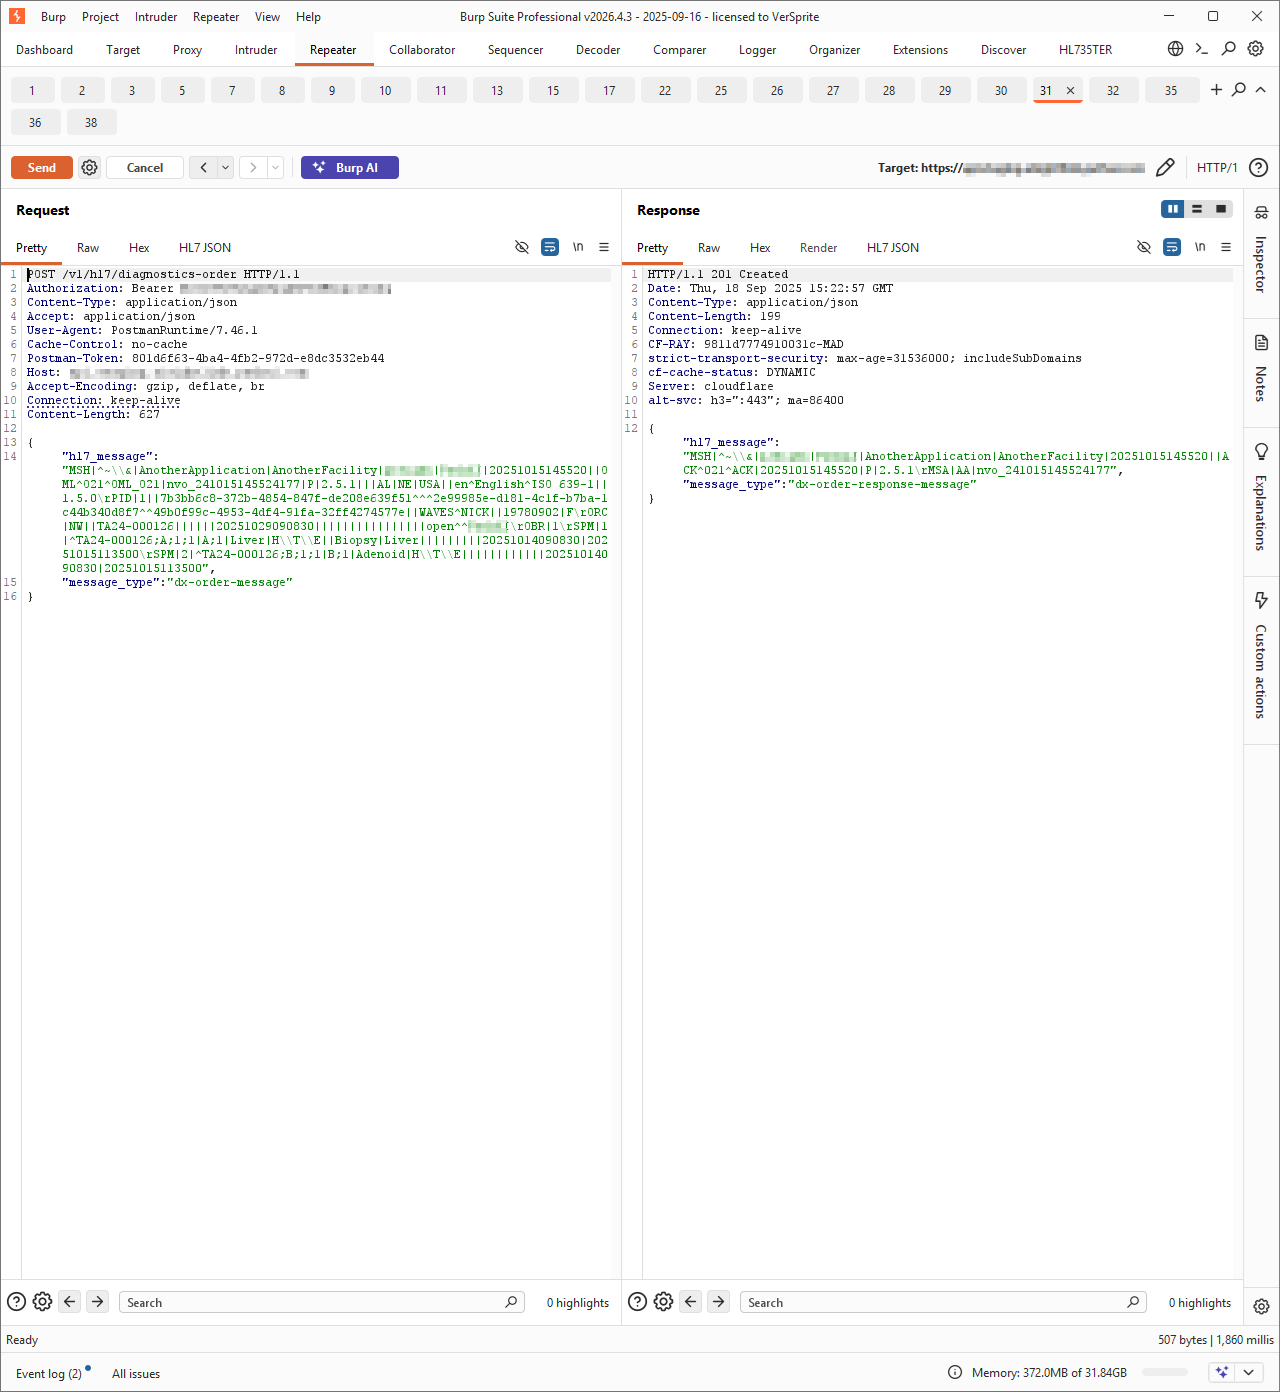Click the Cancel button
Viewport: 1280px width, 1392px height.
(145, 168)
